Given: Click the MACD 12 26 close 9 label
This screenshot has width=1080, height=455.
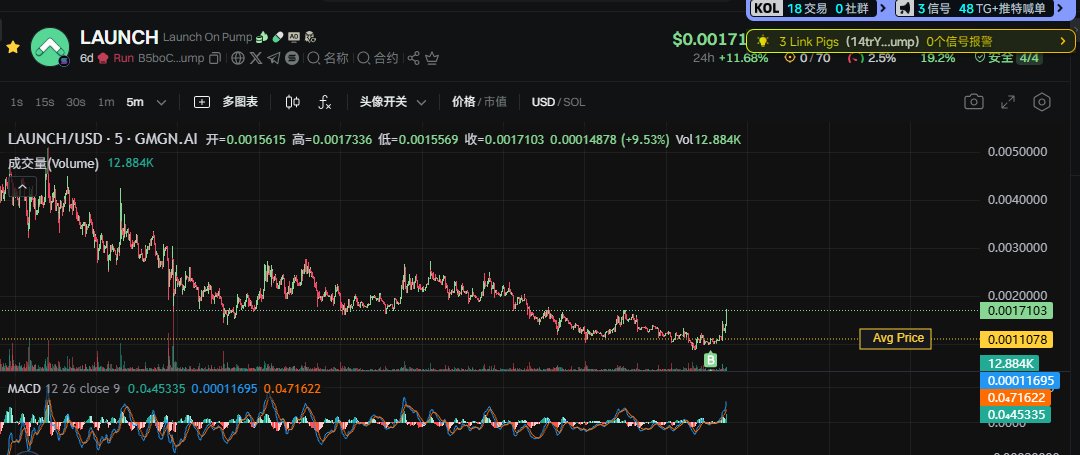Looking at the screenshot, I should [x=63, y=389].
